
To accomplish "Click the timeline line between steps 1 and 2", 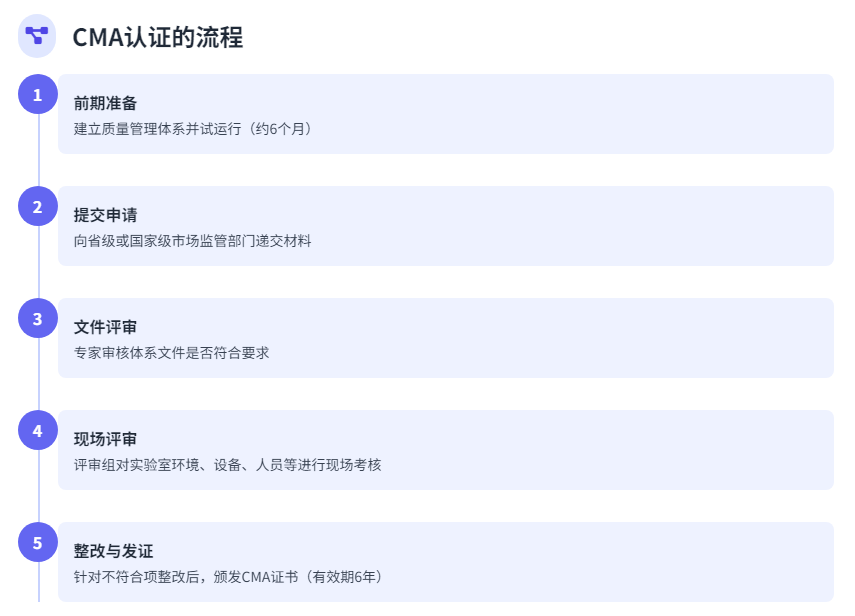I will point(39,151).
